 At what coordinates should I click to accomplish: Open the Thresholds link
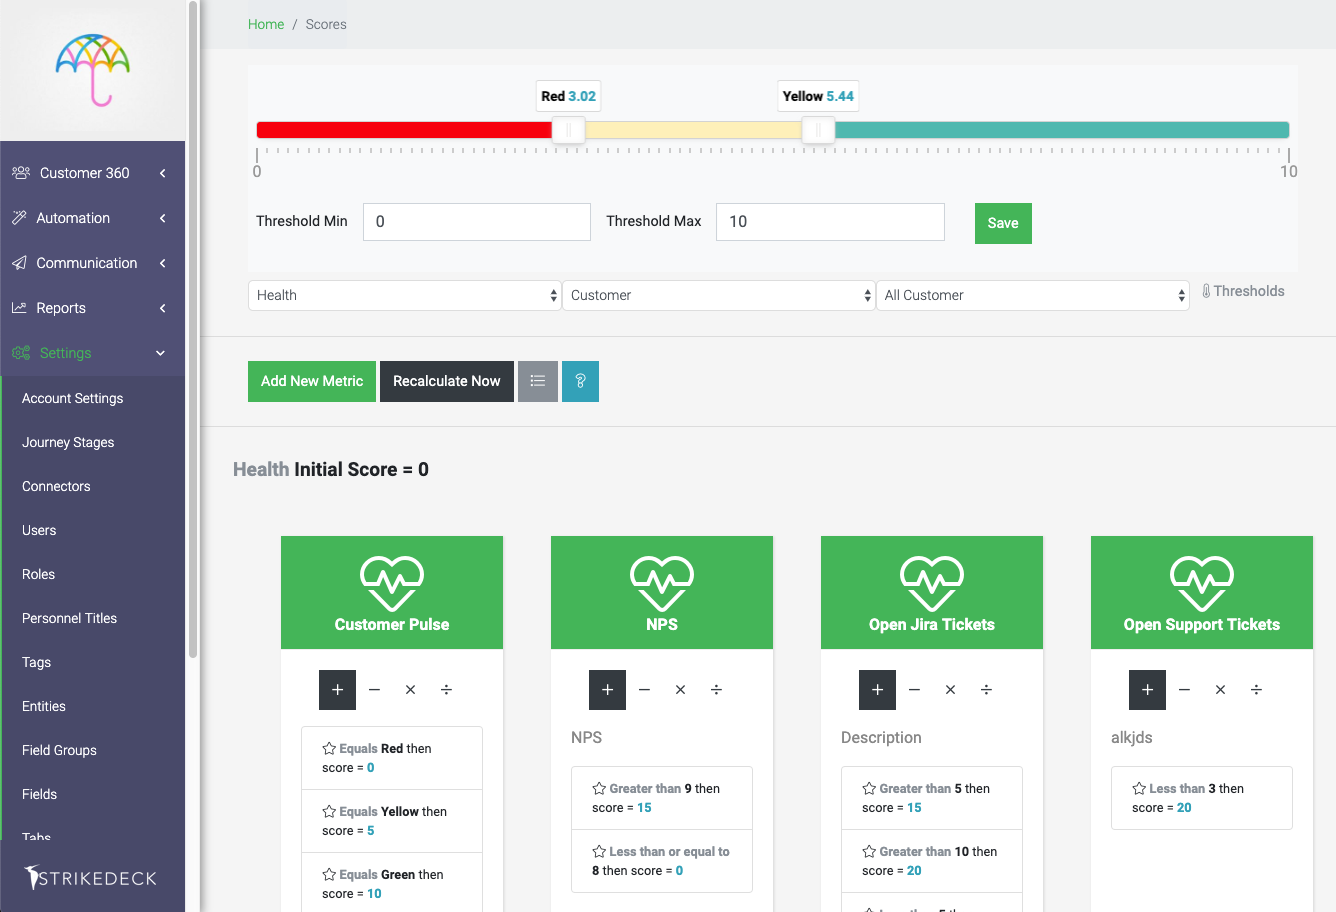(x=1243, y=291)
